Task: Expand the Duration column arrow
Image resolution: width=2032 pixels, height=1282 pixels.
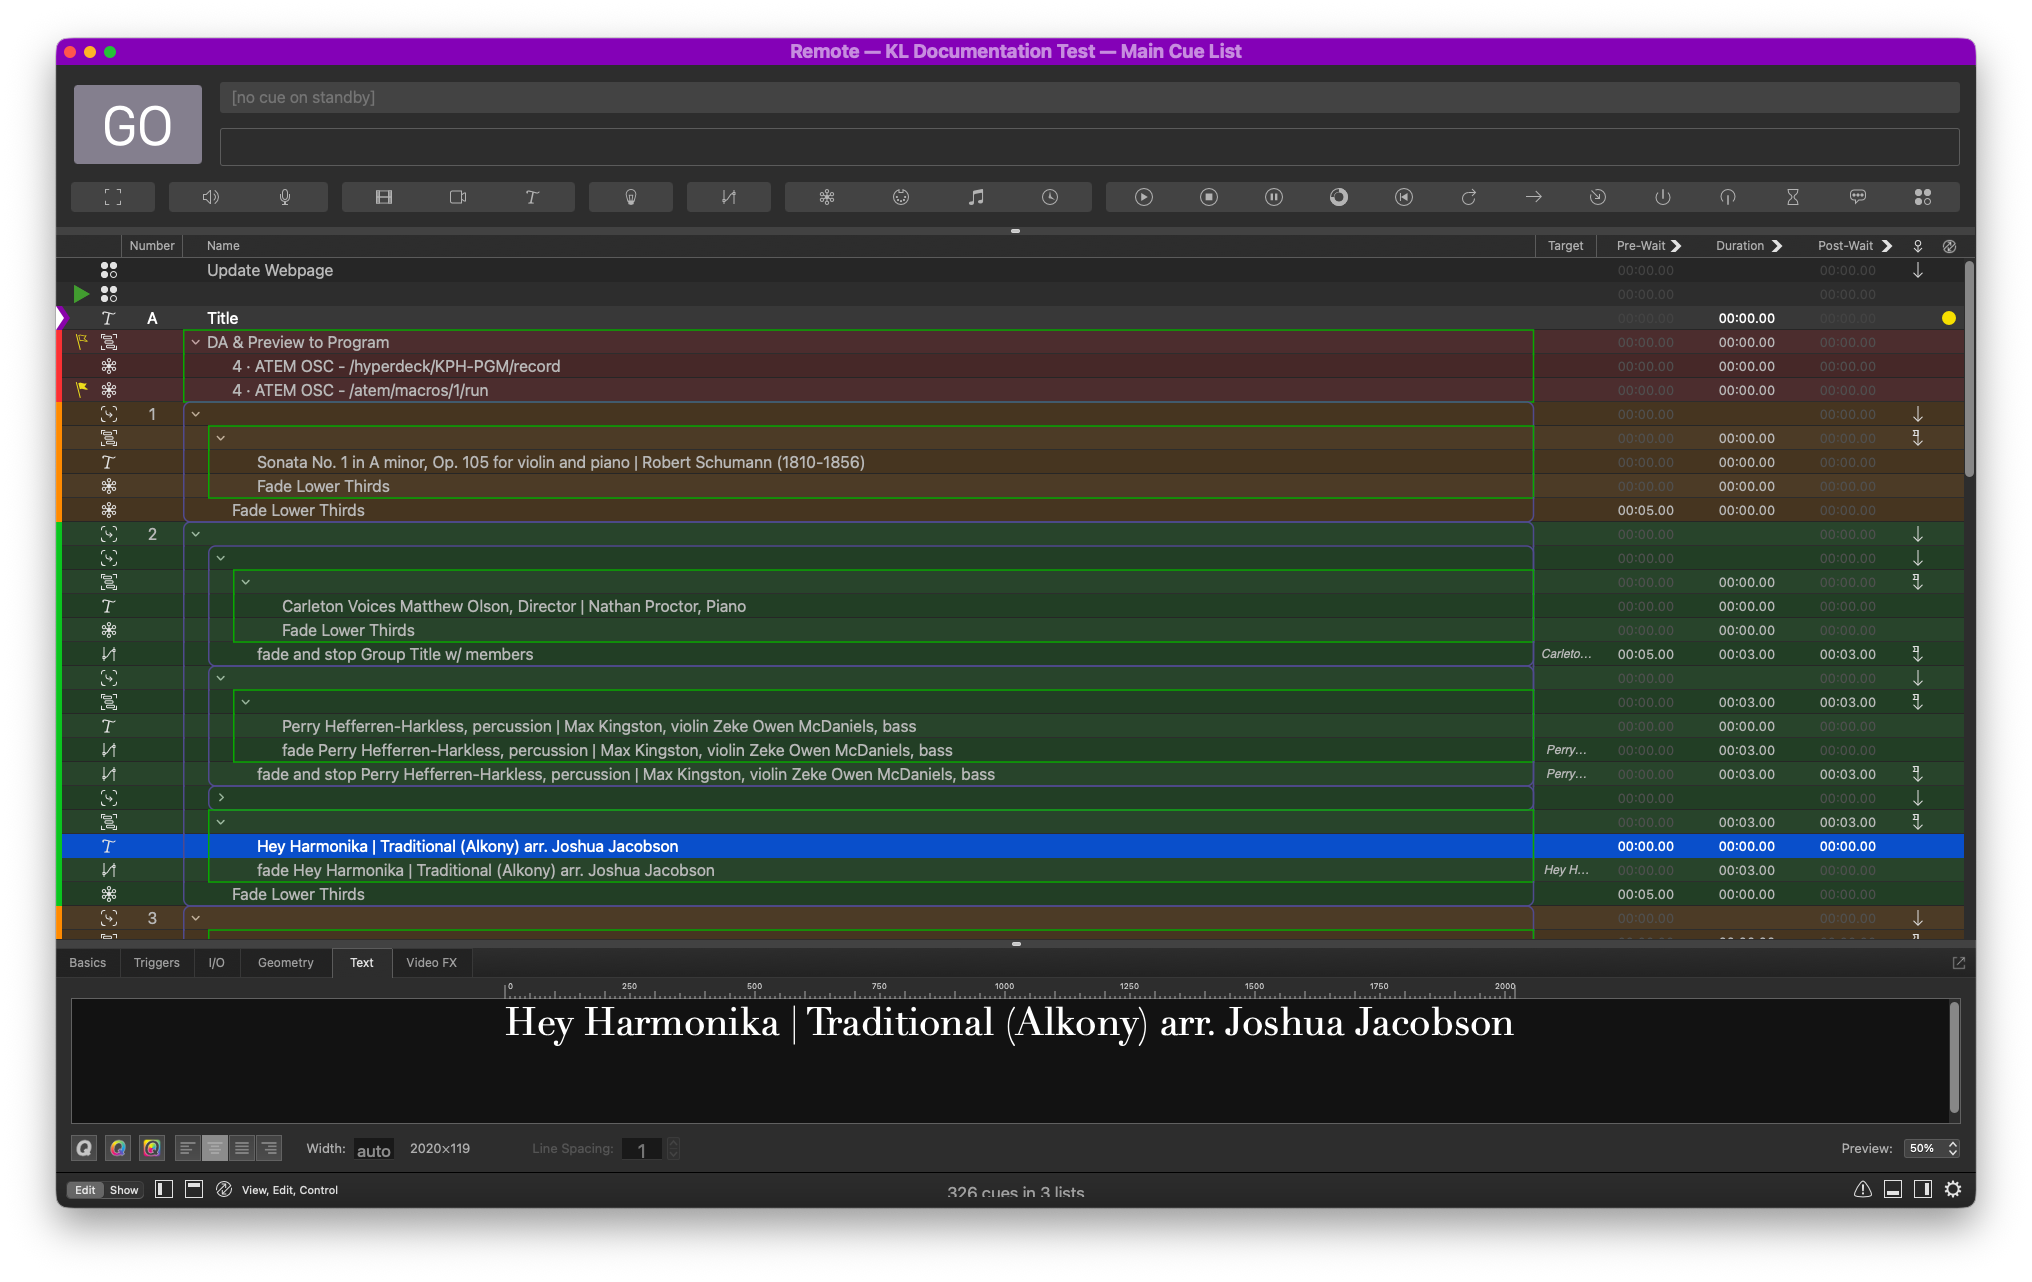Action: click(1777, 246)
